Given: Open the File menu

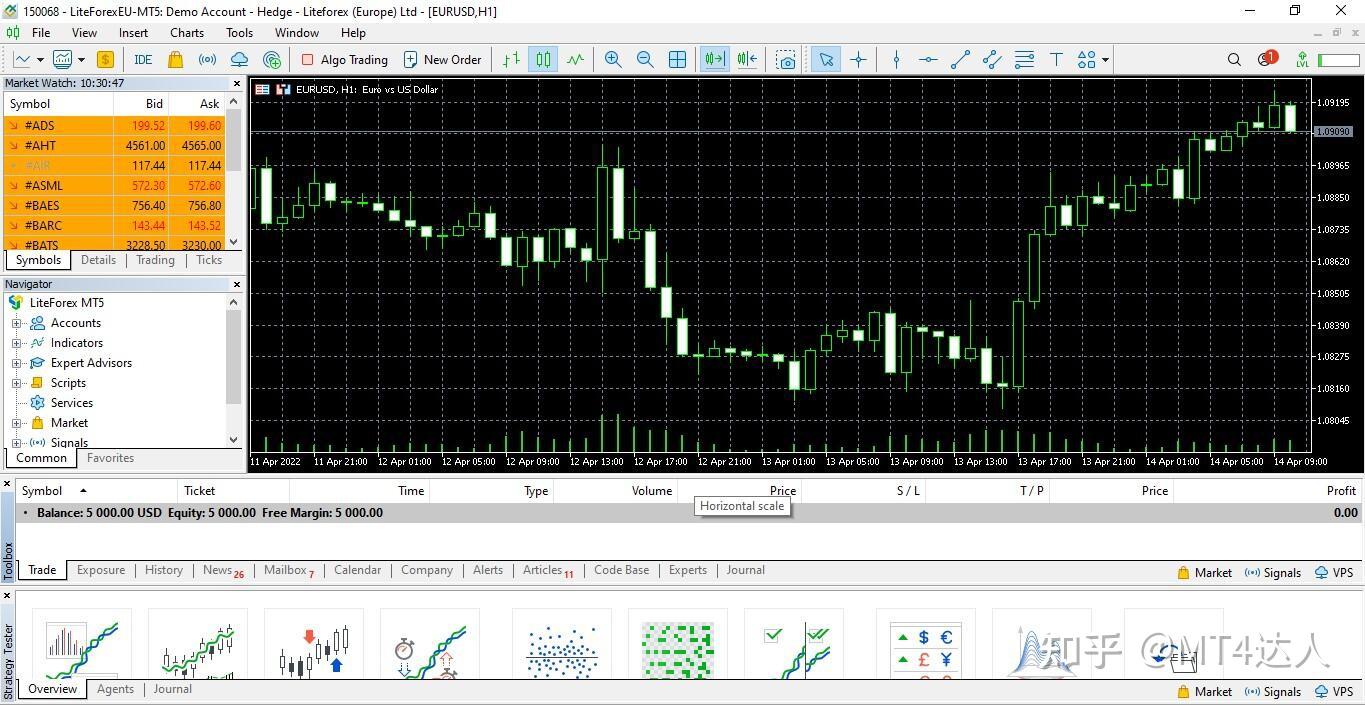Looking at the screenshot, I should [x=41, y=33].
